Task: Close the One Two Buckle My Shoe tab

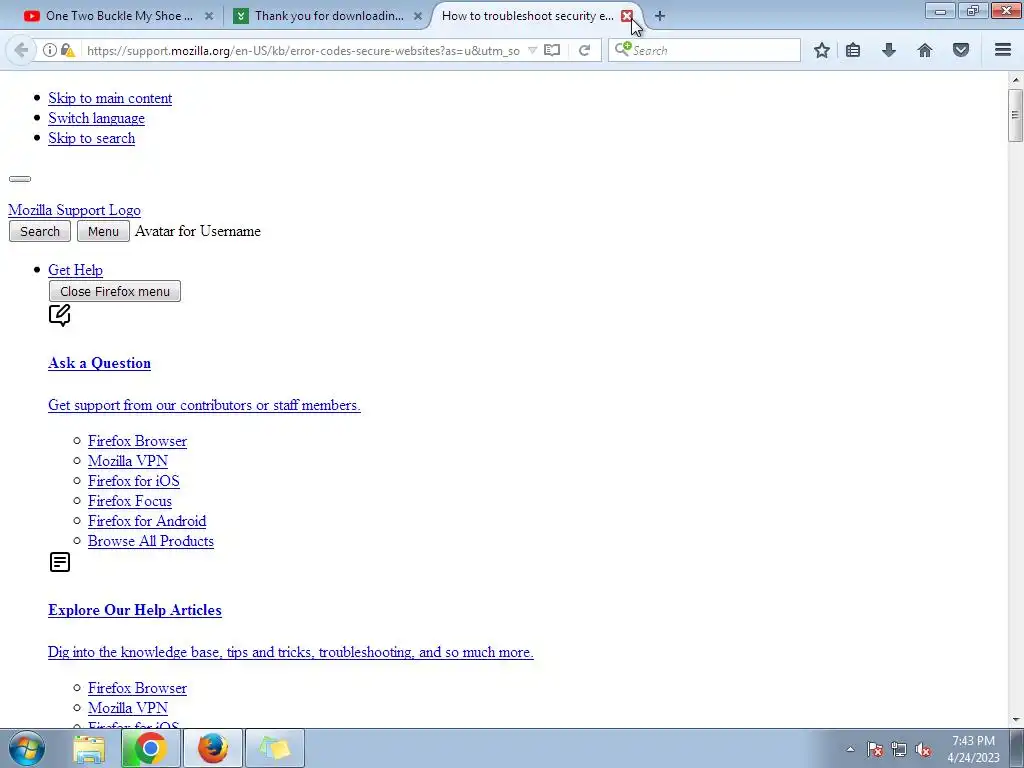Action: (x=209, y=16)
